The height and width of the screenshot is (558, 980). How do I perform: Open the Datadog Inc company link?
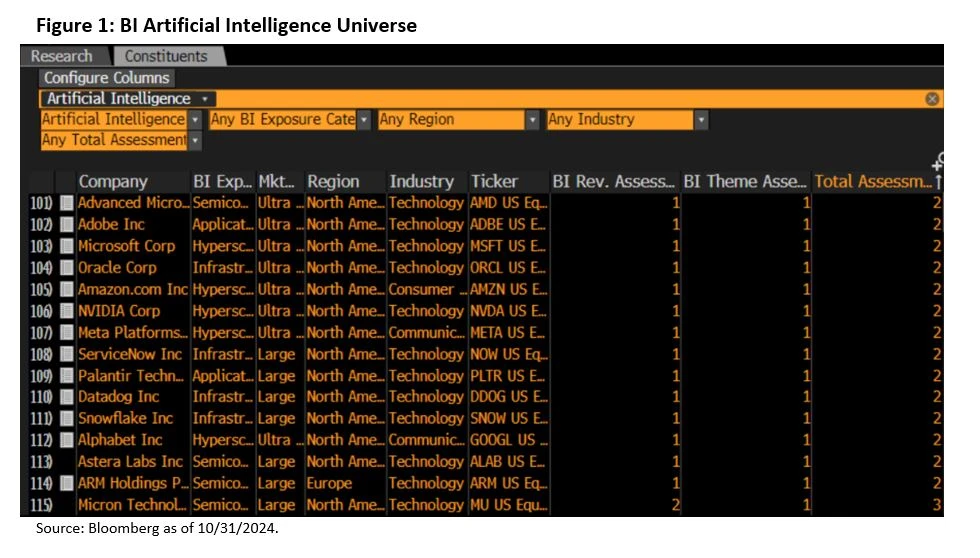(119, 397)
